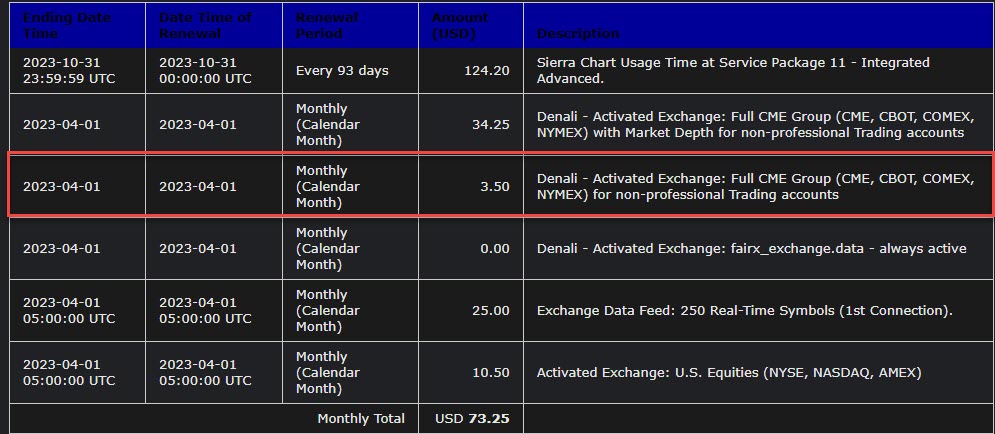Click the U.S. Equities activated exchange description

(x=728, y=372)
